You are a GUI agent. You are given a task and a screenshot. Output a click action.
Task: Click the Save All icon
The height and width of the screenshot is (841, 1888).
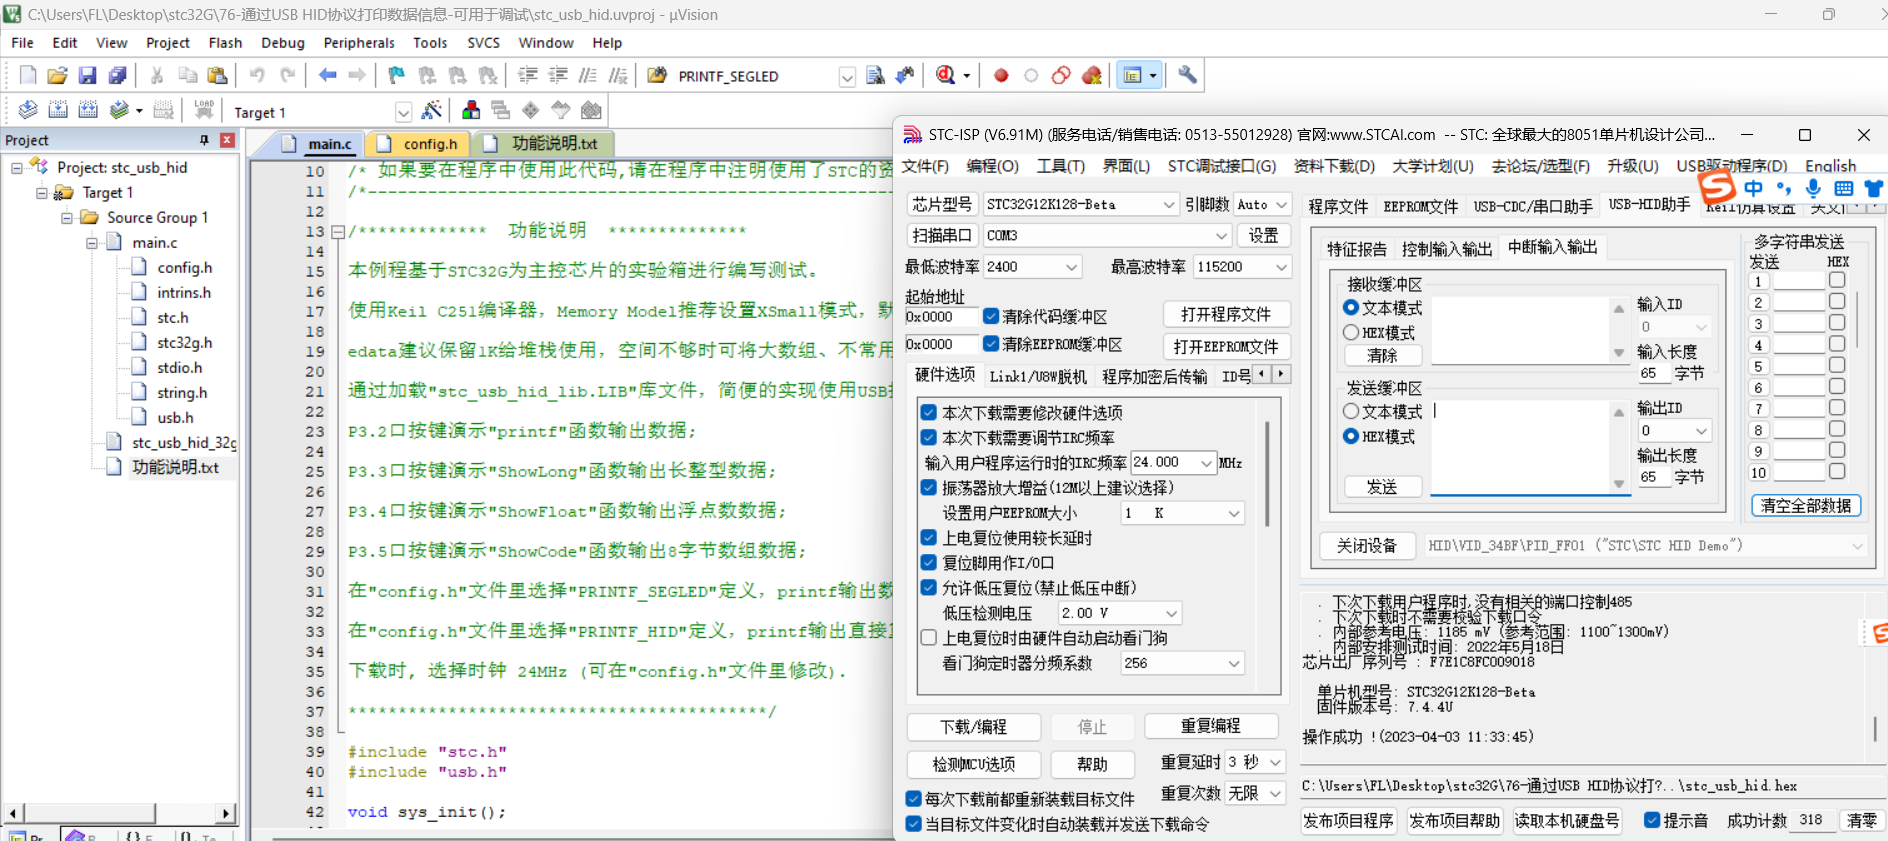118,75
